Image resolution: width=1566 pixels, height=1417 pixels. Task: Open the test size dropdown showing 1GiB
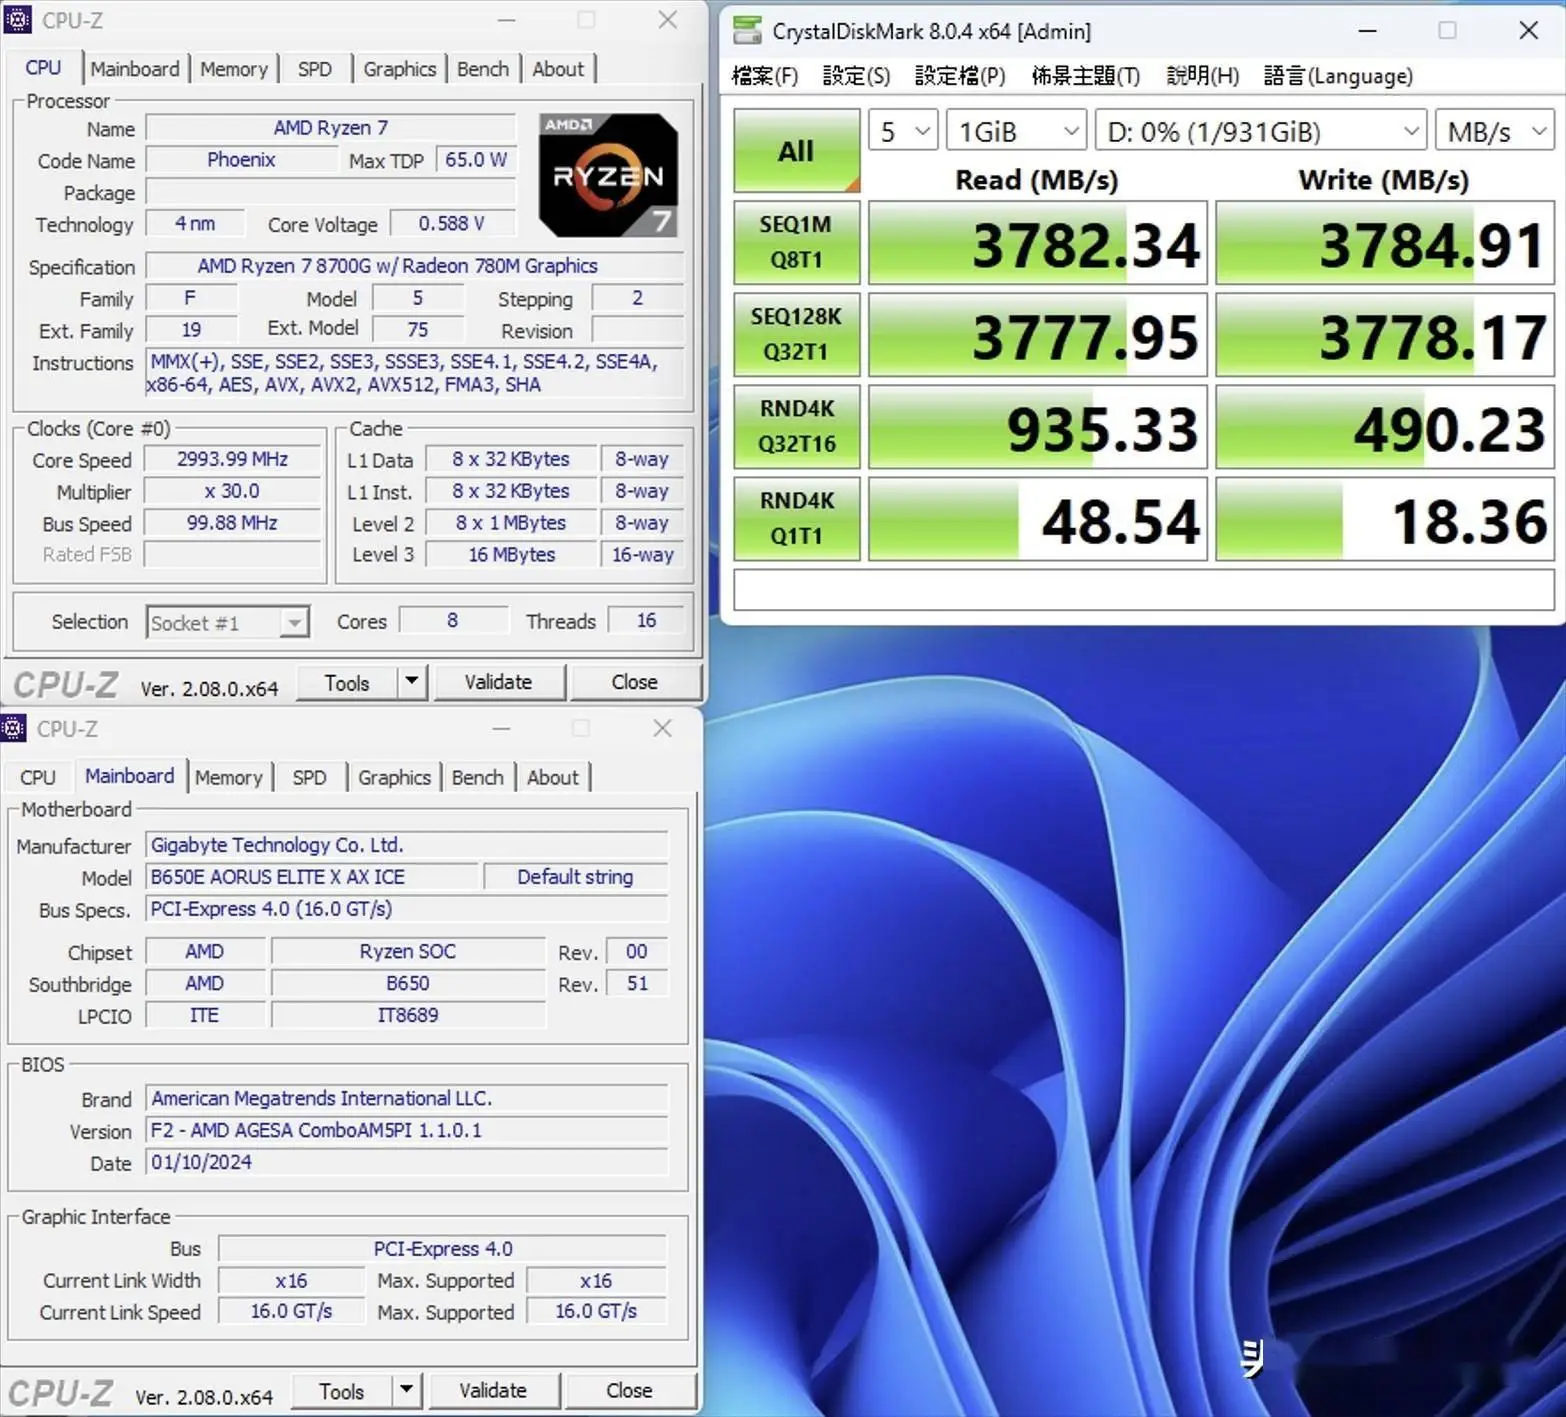(x=1016, y=131)
